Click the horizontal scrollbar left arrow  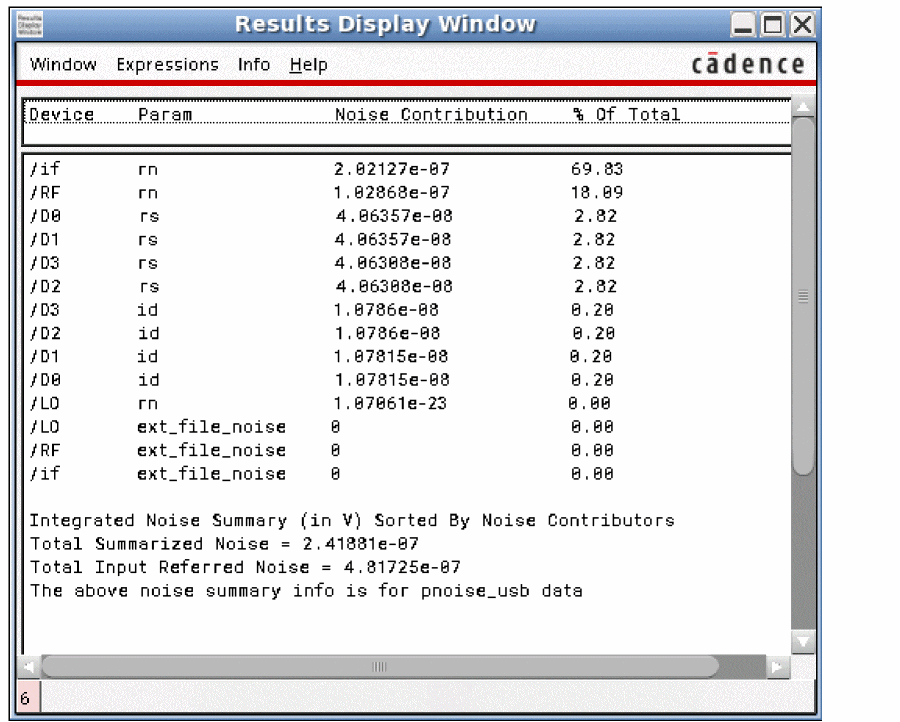click(x=30, y=666)
